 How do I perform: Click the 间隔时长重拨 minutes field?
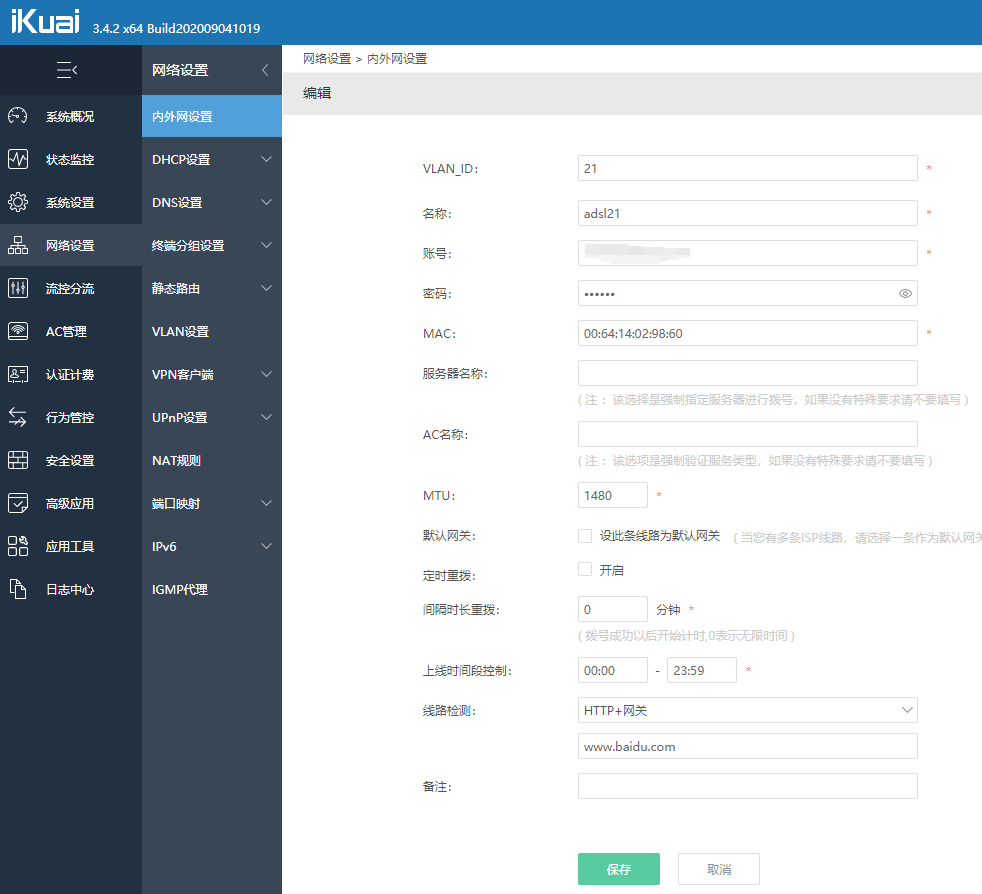pos(612,609)
